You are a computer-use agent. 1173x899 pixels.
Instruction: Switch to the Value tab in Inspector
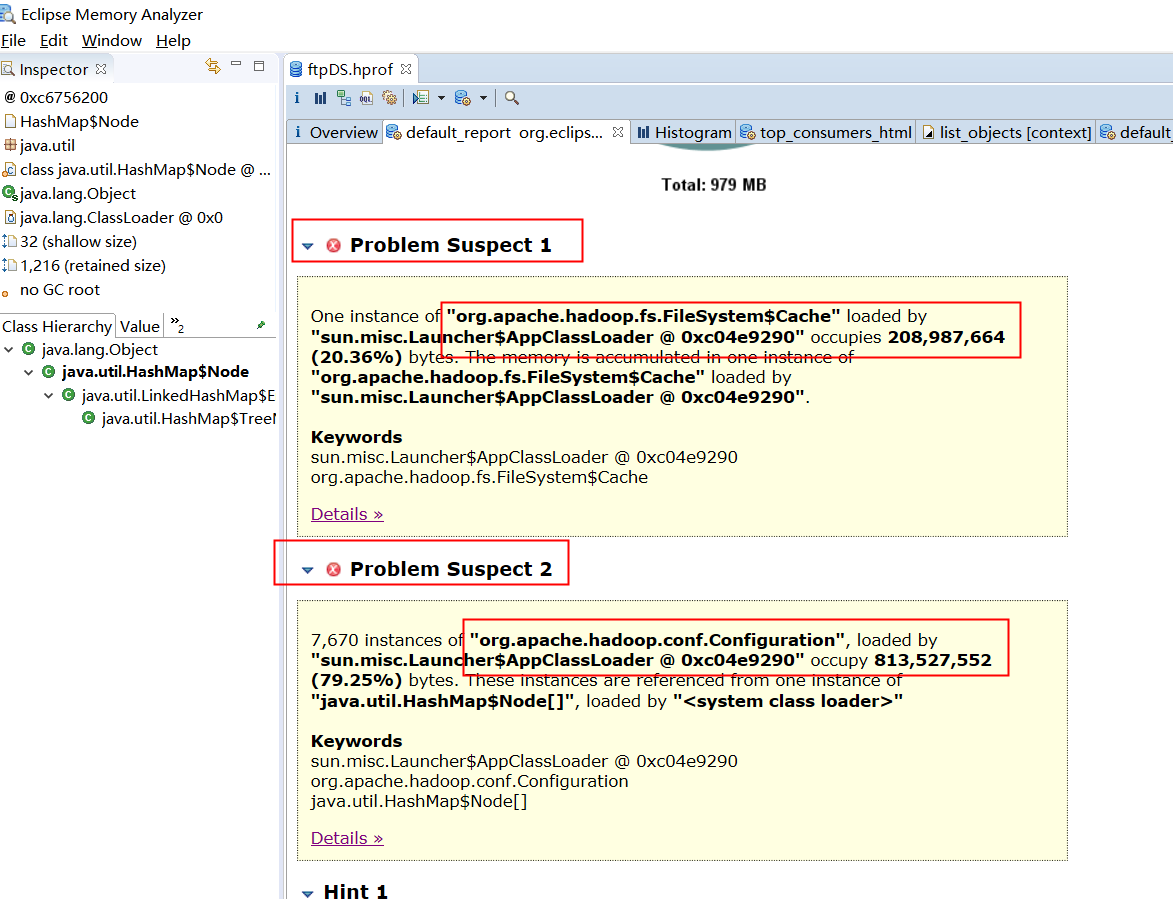(x=139, y=325)
